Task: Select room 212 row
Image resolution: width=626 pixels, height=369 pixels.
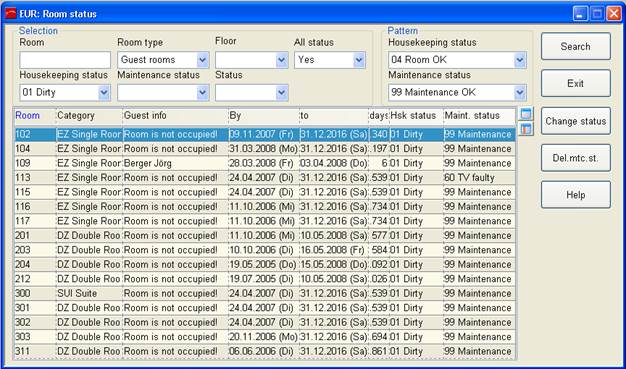Action: (265, 279)
